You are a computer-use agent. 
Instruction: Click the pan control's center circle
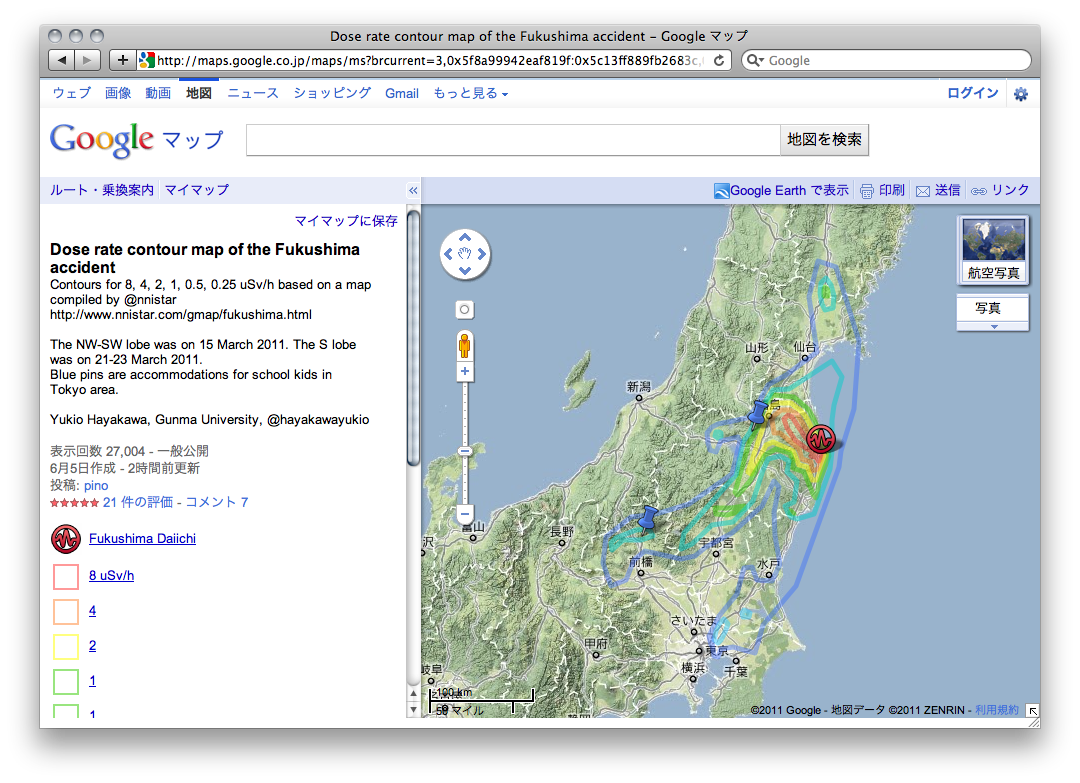(464, 255)
